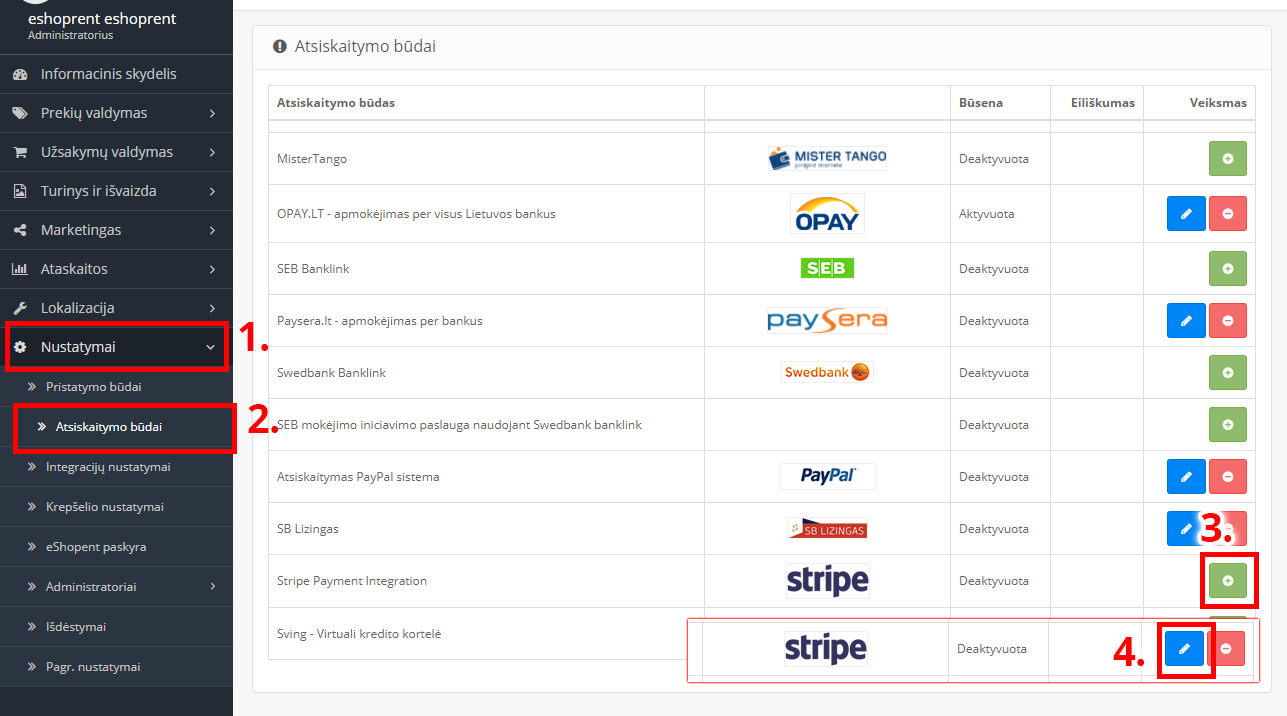This screenshot has width=1287, height=716.
Task: Click Stripe logo in Stripe Payment Integration row
Action: click(x=827, y=580)
